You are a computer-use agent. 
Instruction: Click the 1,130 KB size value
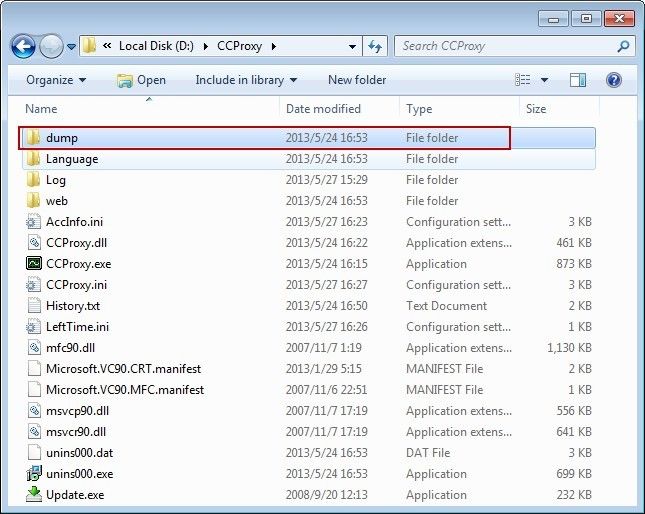(x=569, y=348)
